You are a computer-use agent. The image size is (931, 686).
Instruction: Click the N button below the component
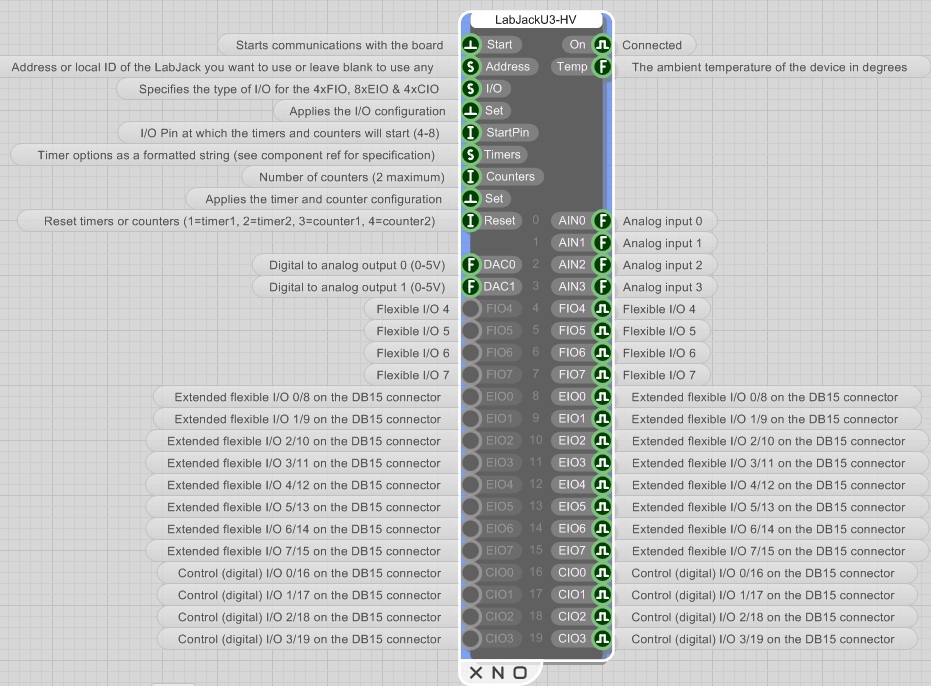tap(498, 672)
